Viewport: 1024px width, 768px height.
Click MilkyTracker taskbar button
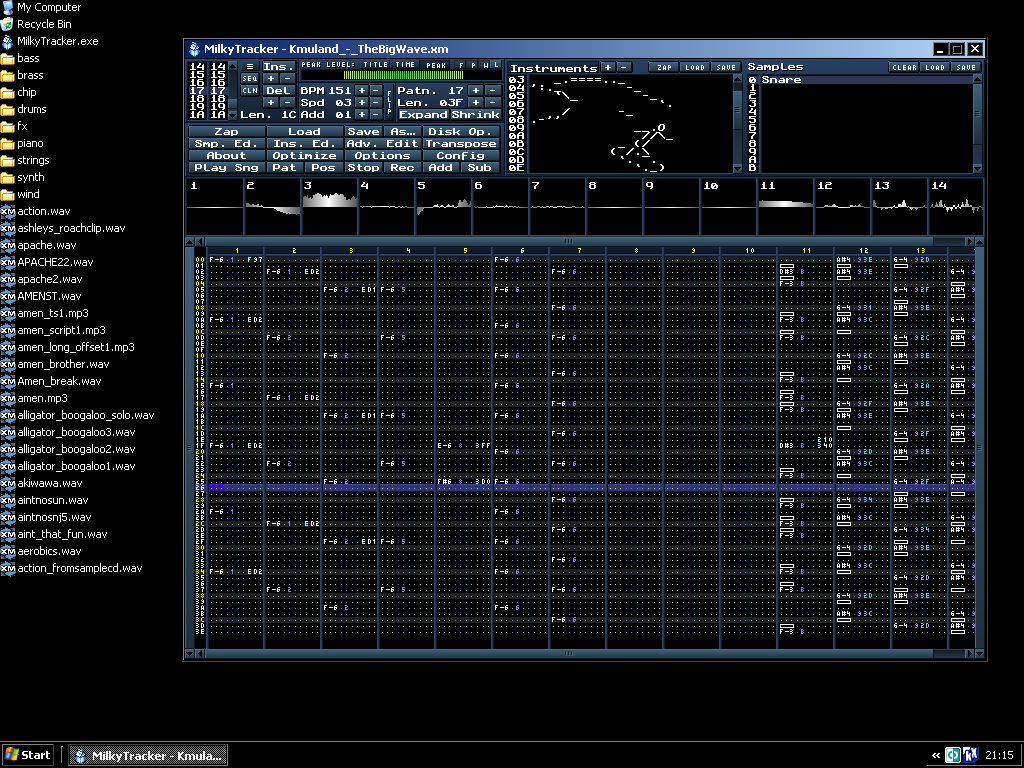tap(148, 756)
